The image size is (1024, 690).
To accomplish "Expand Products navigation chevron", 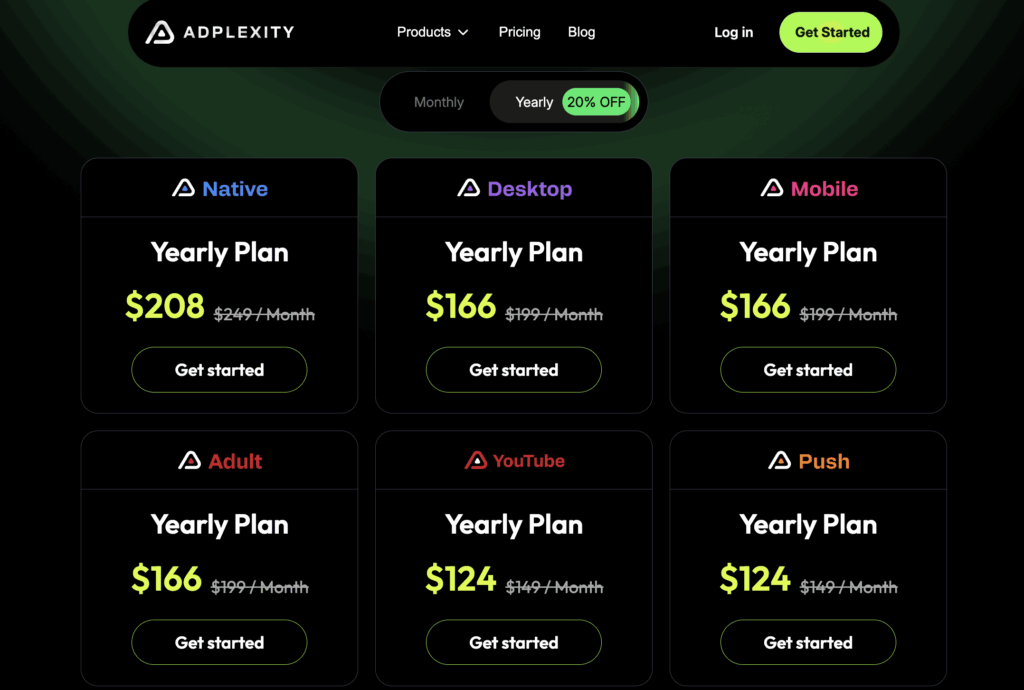I will click(x=463, y=32).
